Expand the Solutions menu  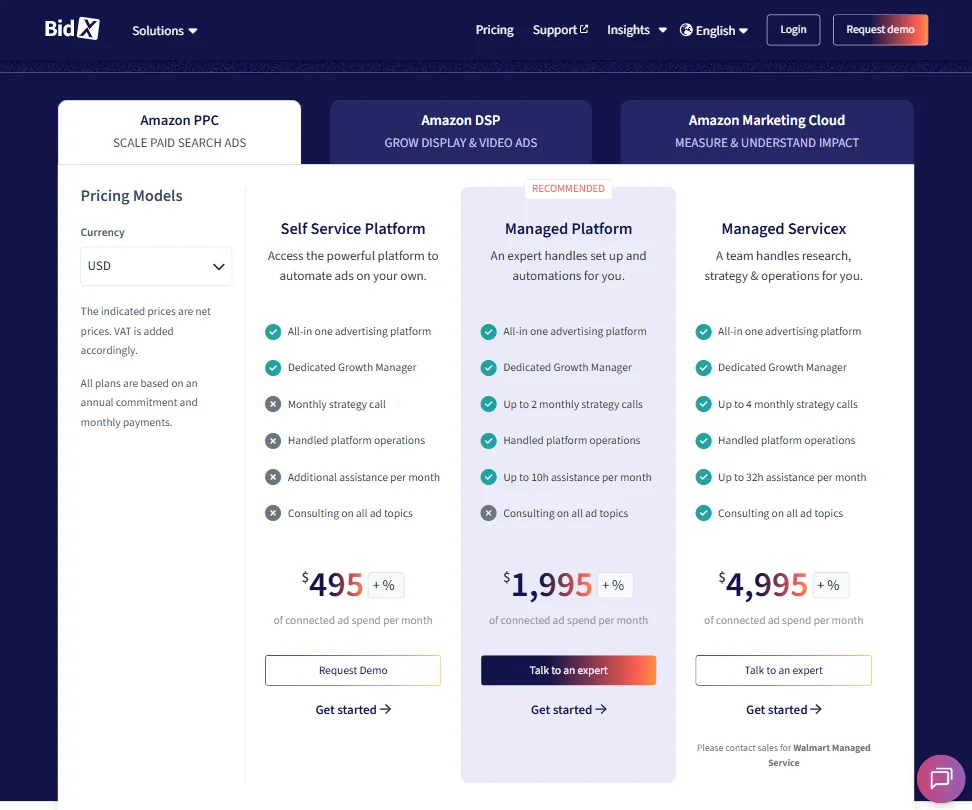164,30
